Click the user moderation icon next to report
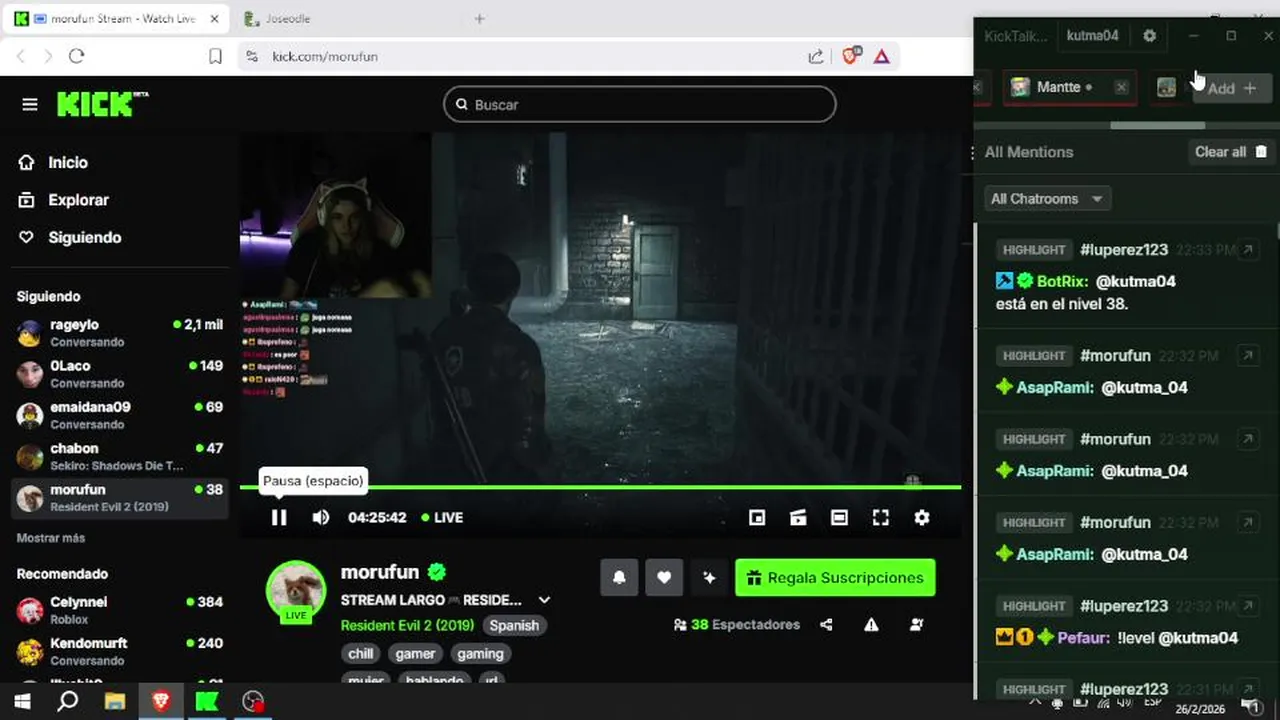Screen dimensions: 1280x720 (916, 625)
